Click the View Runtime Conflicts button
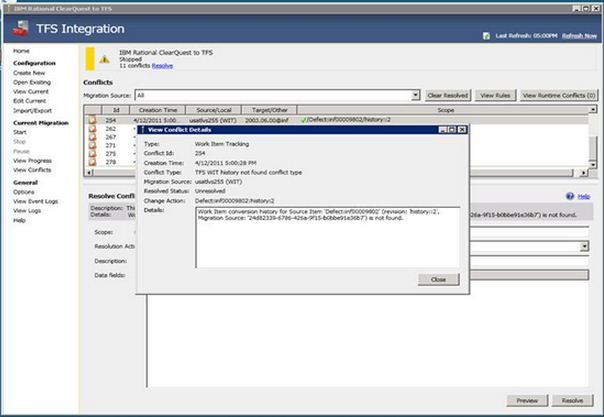 click(559, 95)
